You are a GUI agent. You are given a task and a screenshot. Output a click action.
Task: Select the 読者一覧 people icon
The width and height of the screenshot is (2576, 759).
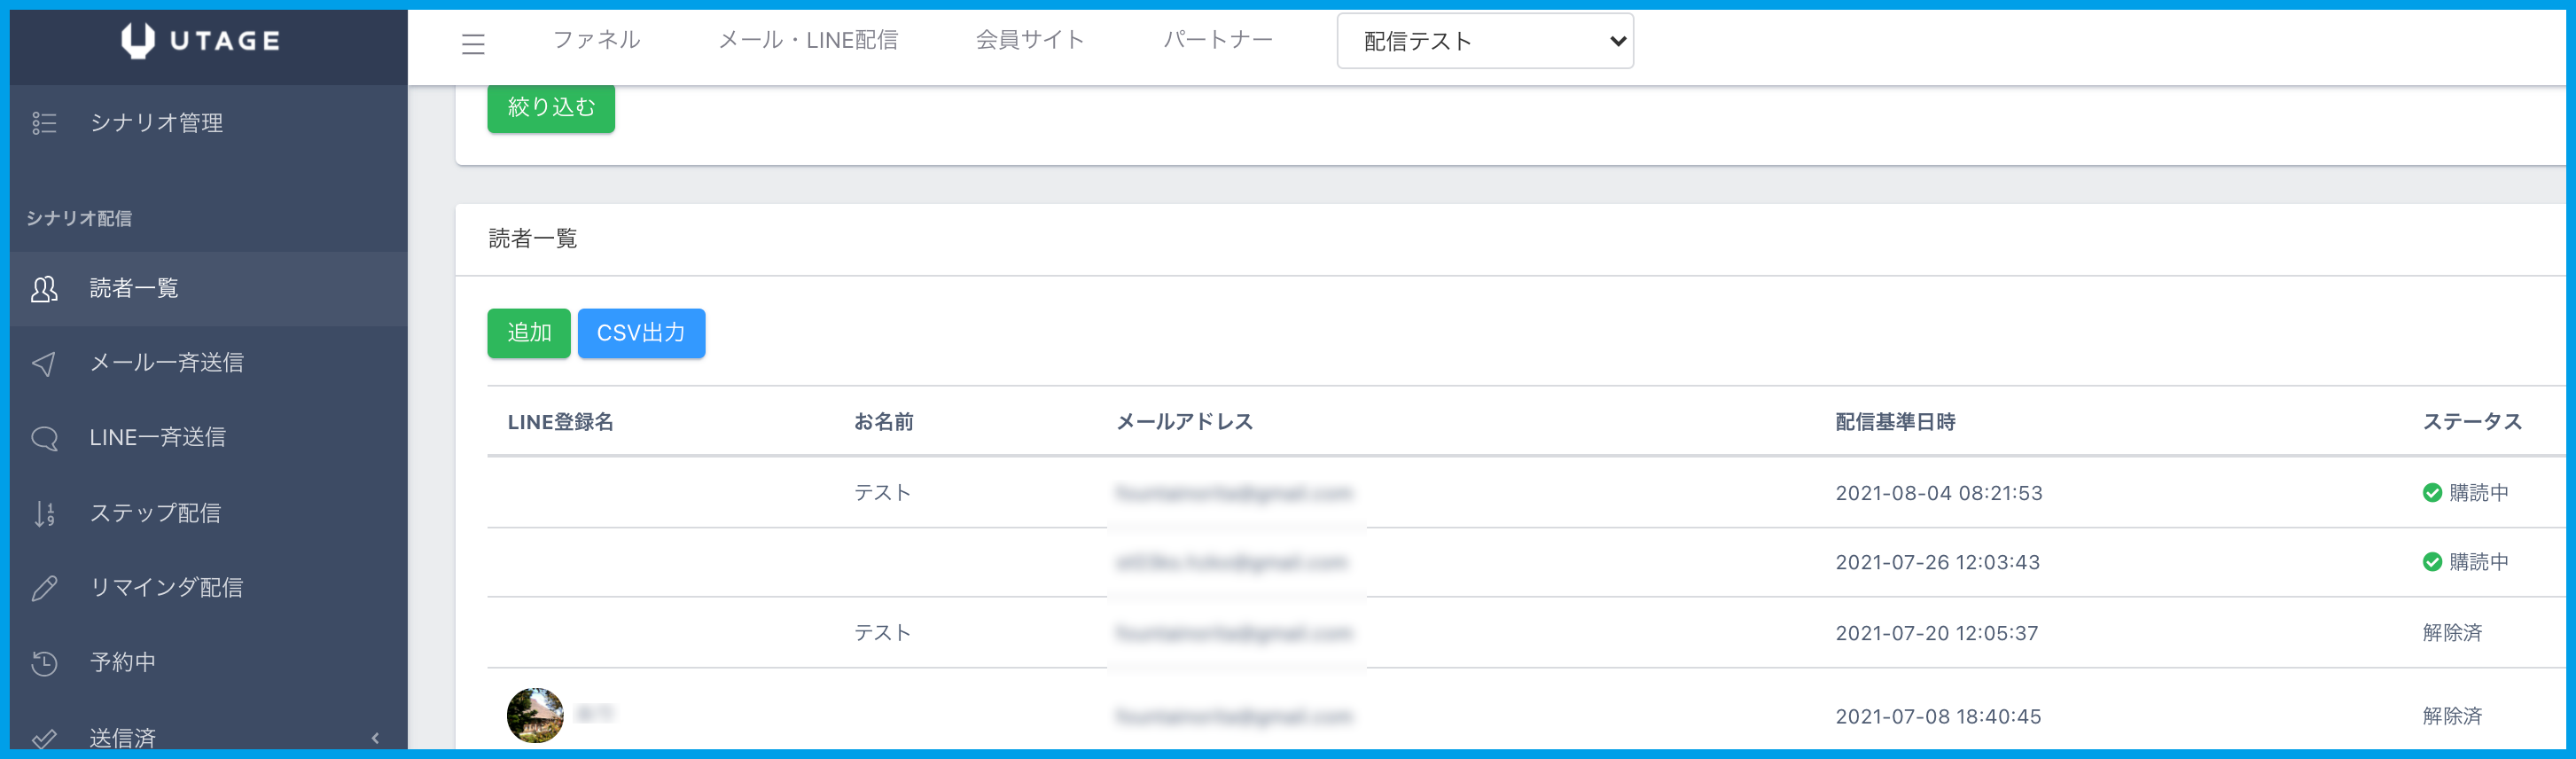pos(44,289)
